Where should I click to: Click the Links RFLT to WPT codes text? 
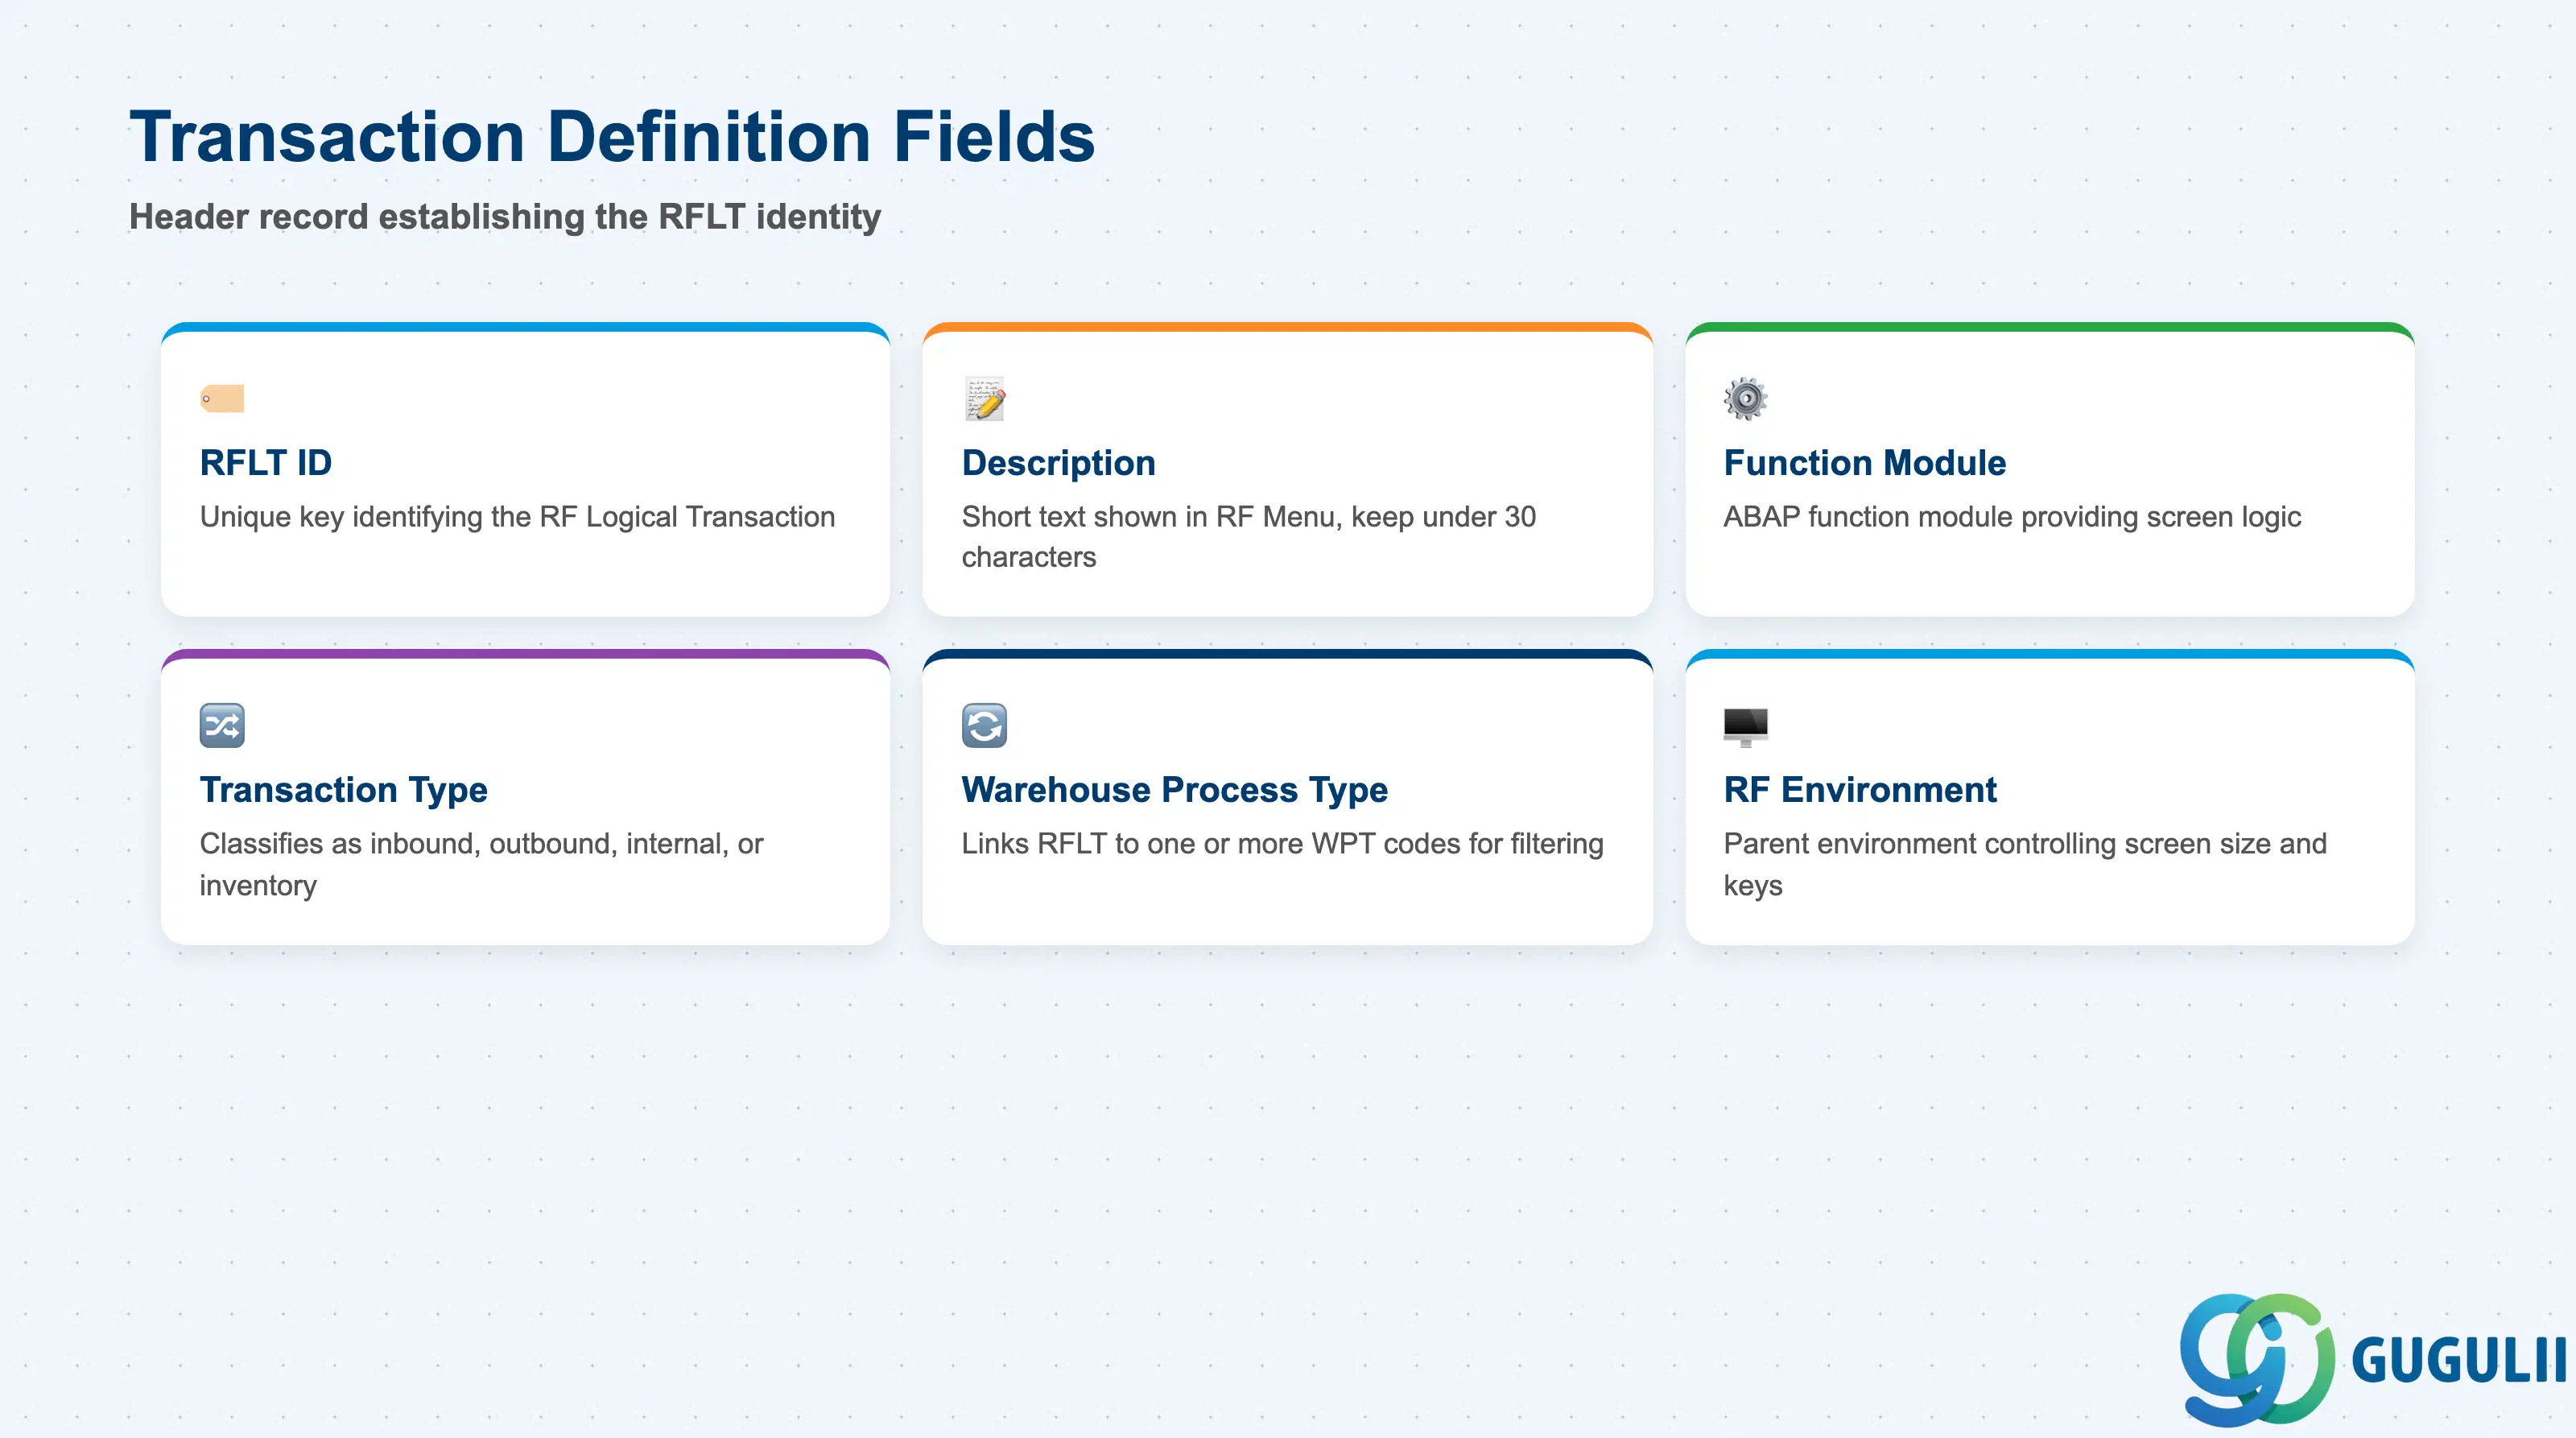click(1282, 844)
